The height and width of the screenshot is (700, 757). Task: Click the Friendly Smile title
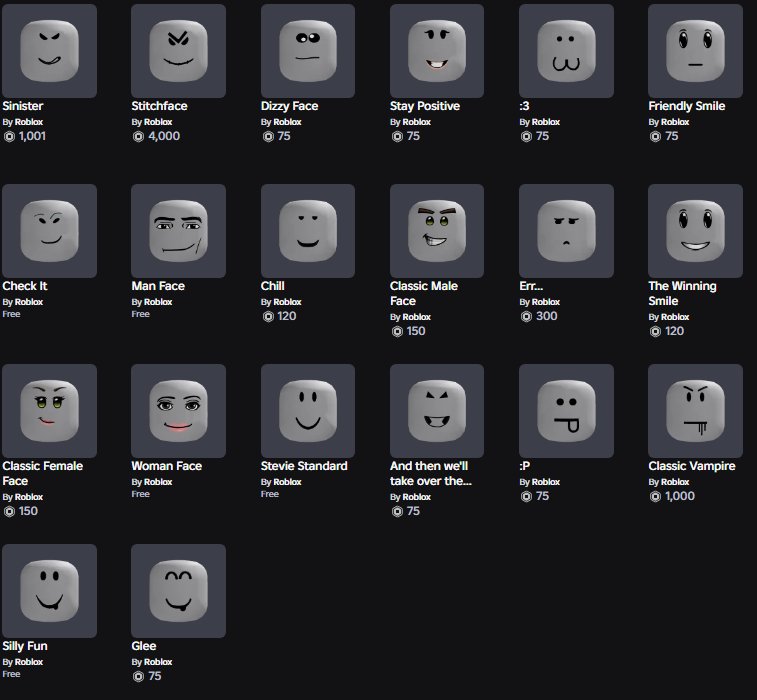(x=687, y=106)
